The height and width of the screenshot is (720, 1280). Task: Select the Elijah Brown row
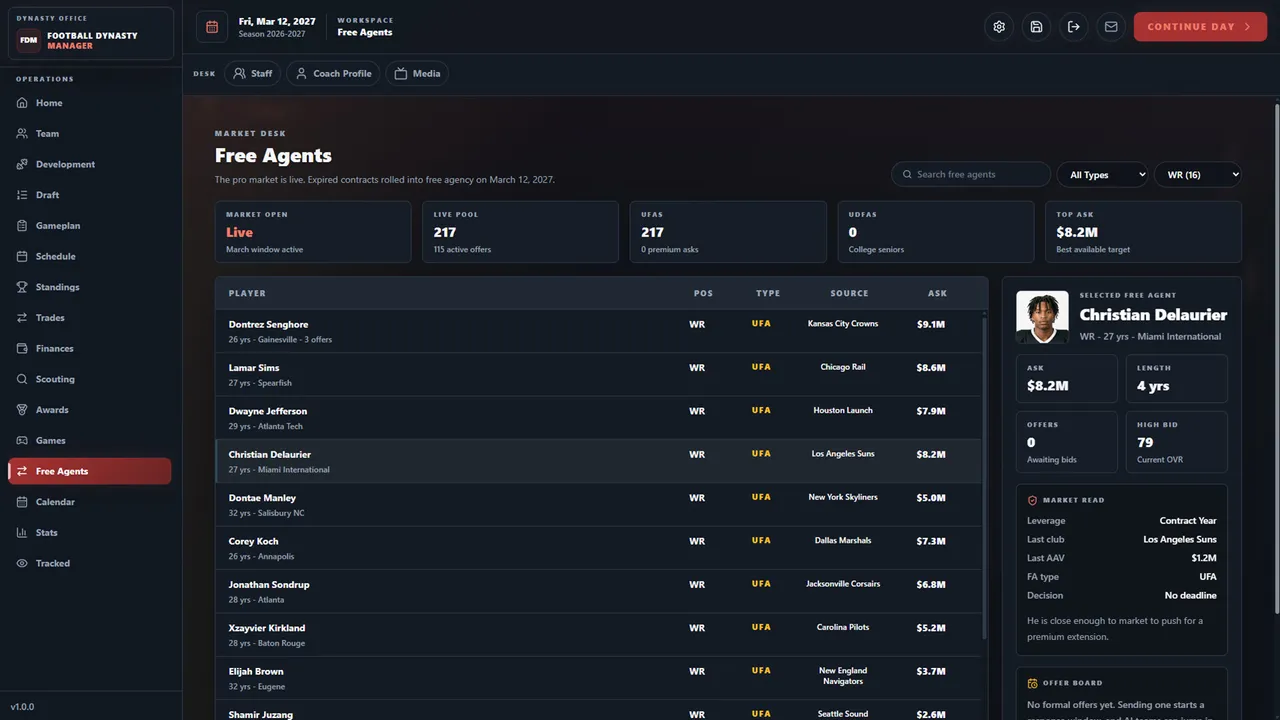598,678
